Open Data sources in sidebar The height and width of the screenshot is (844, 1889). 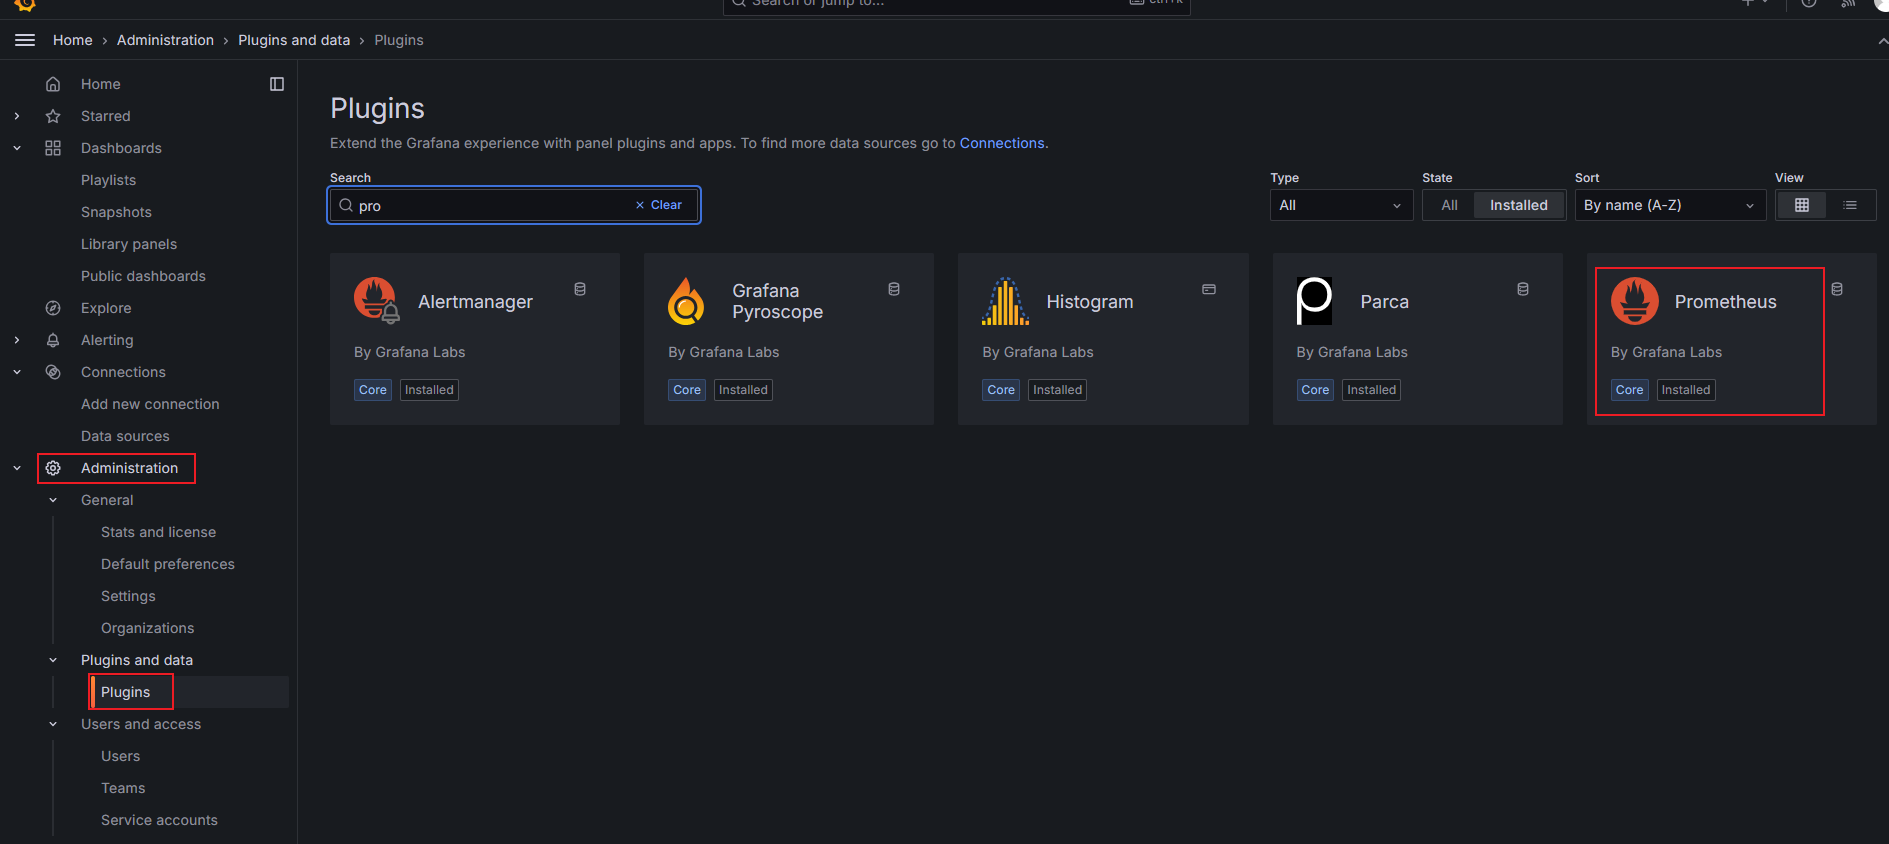pos(125,436)
